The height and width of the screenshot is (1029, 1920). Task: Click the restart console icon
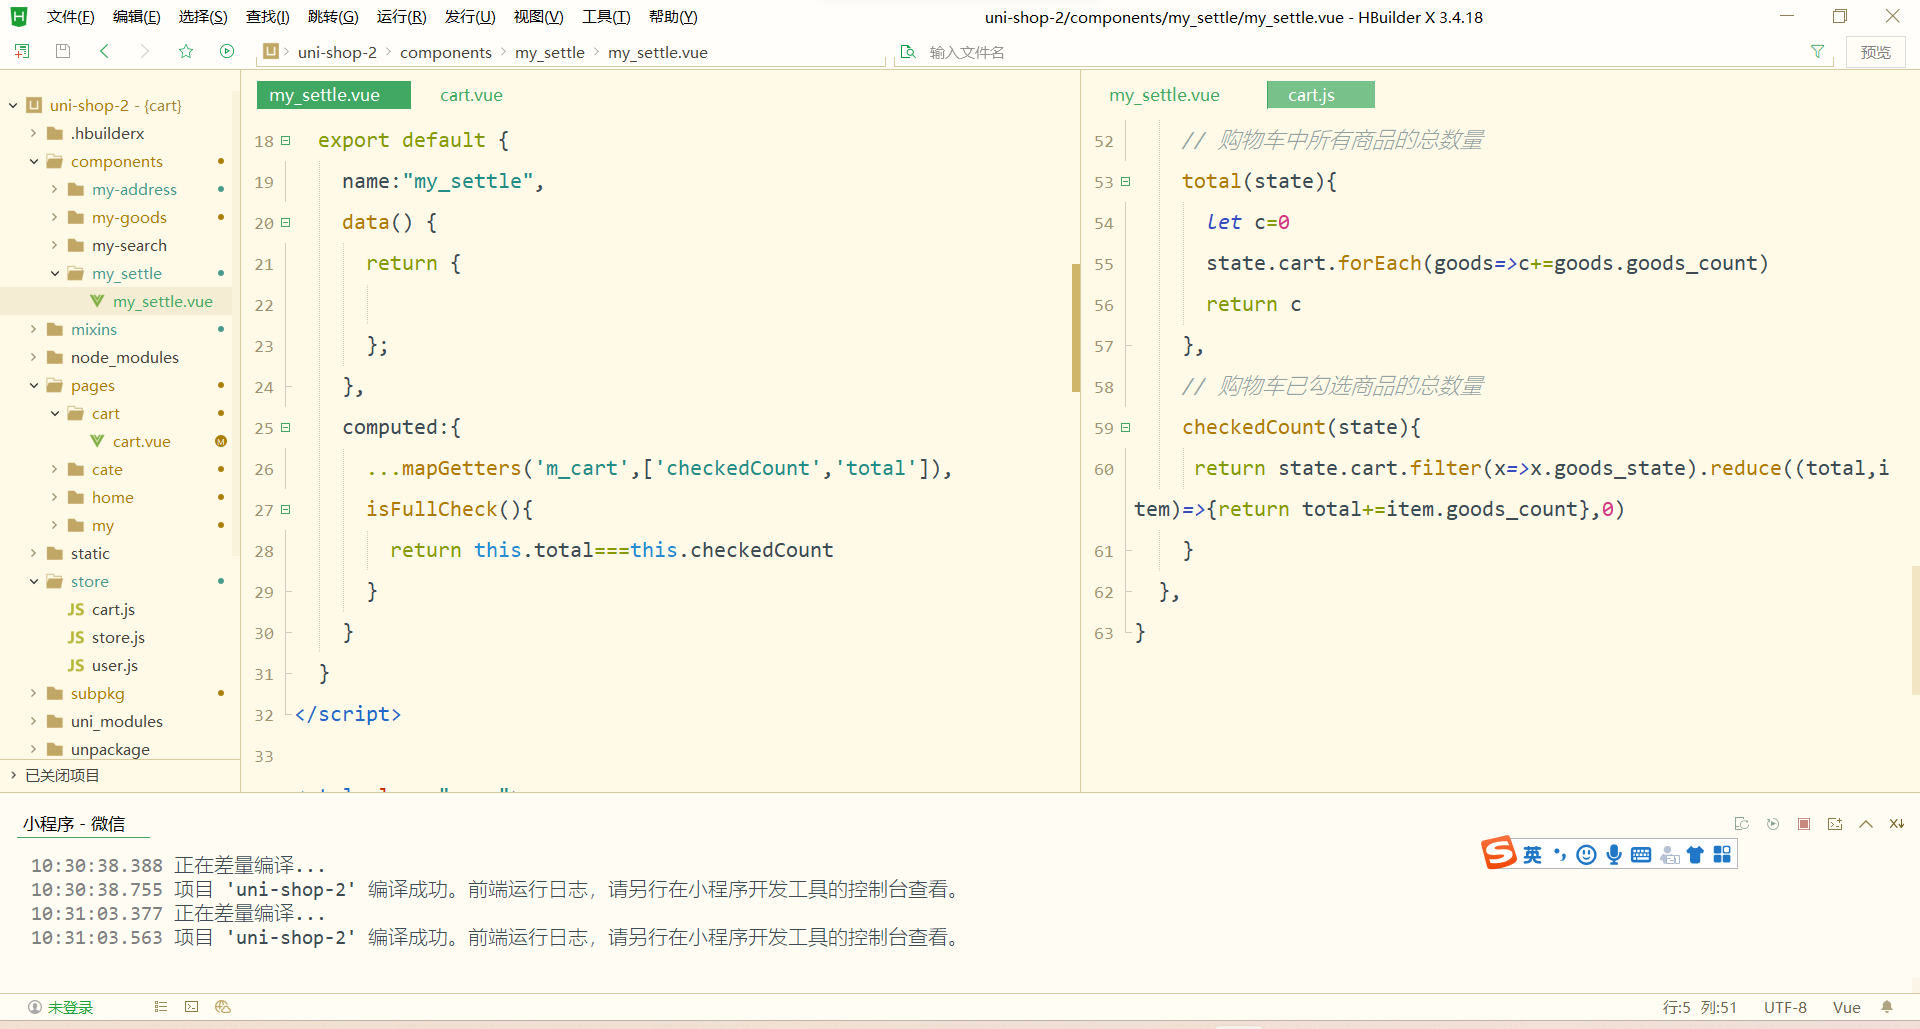tap(1742, 824)
